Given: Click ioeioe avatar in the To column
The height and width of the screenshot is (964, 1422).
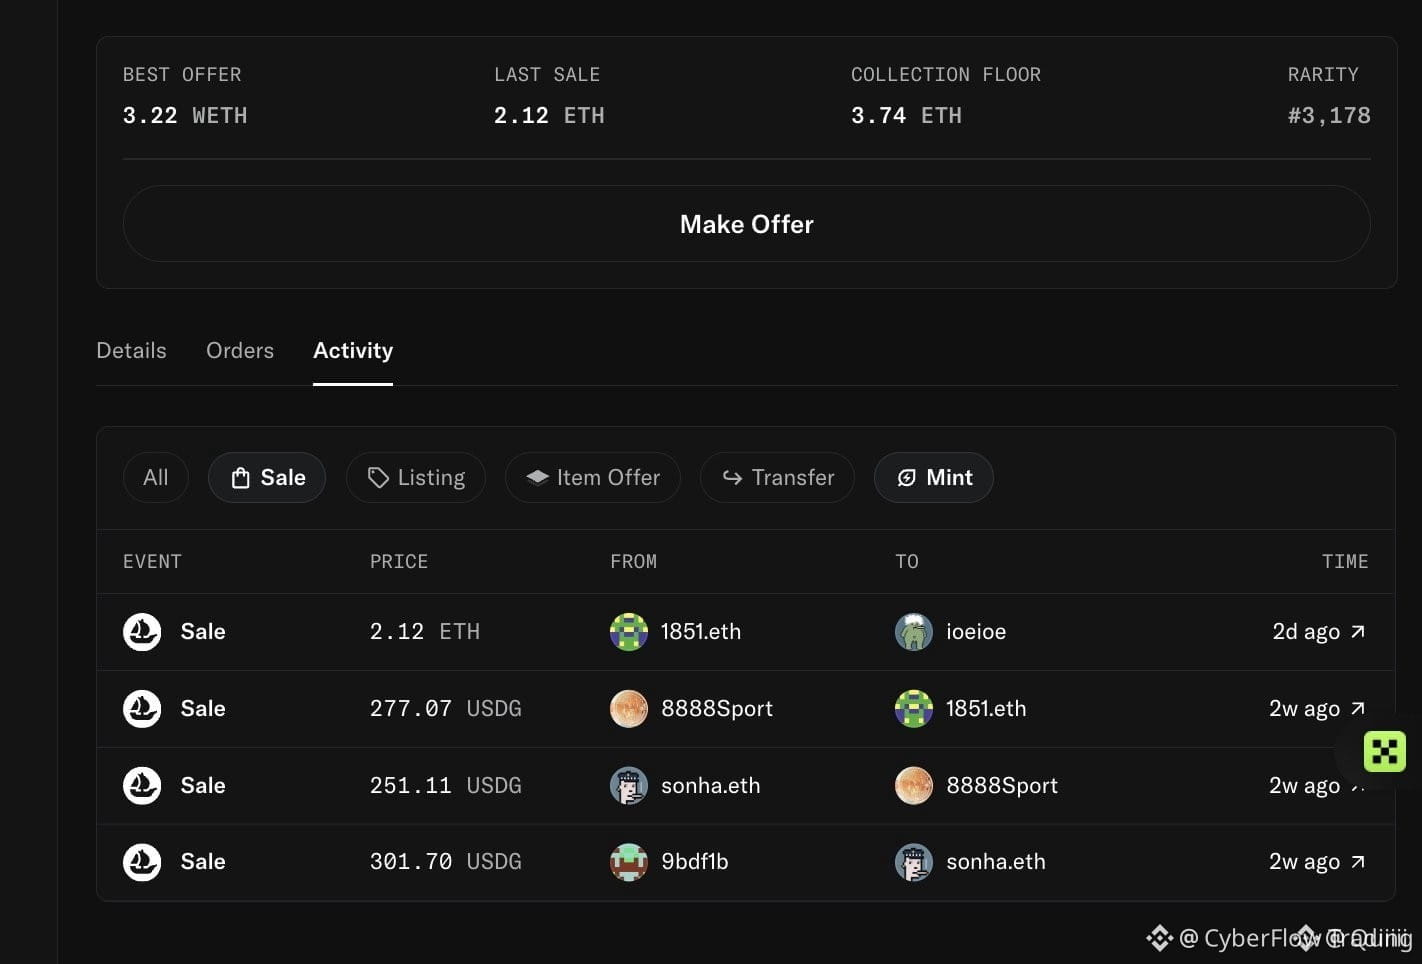Looking at the screenshot, I should [914, 632].
